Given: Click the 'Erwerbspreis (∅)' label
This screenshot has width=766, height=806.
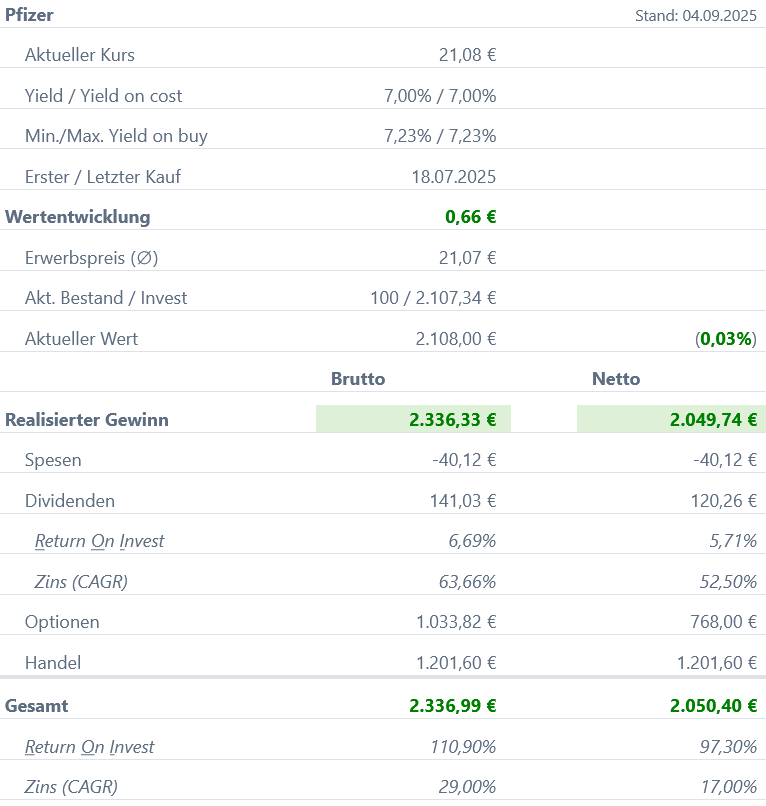Looking at the screenshot, I should click(x=92, y=258).
